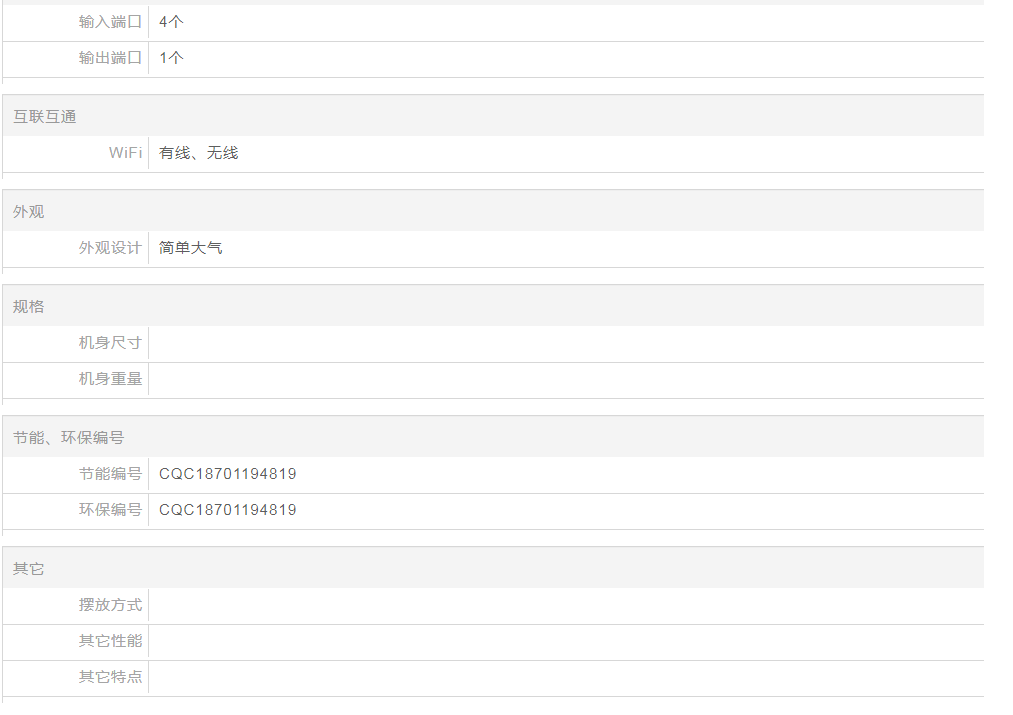The image size is (1013, 715).
Task: Select the 有线、无线 WiFi value
Action: pos(198,153)
